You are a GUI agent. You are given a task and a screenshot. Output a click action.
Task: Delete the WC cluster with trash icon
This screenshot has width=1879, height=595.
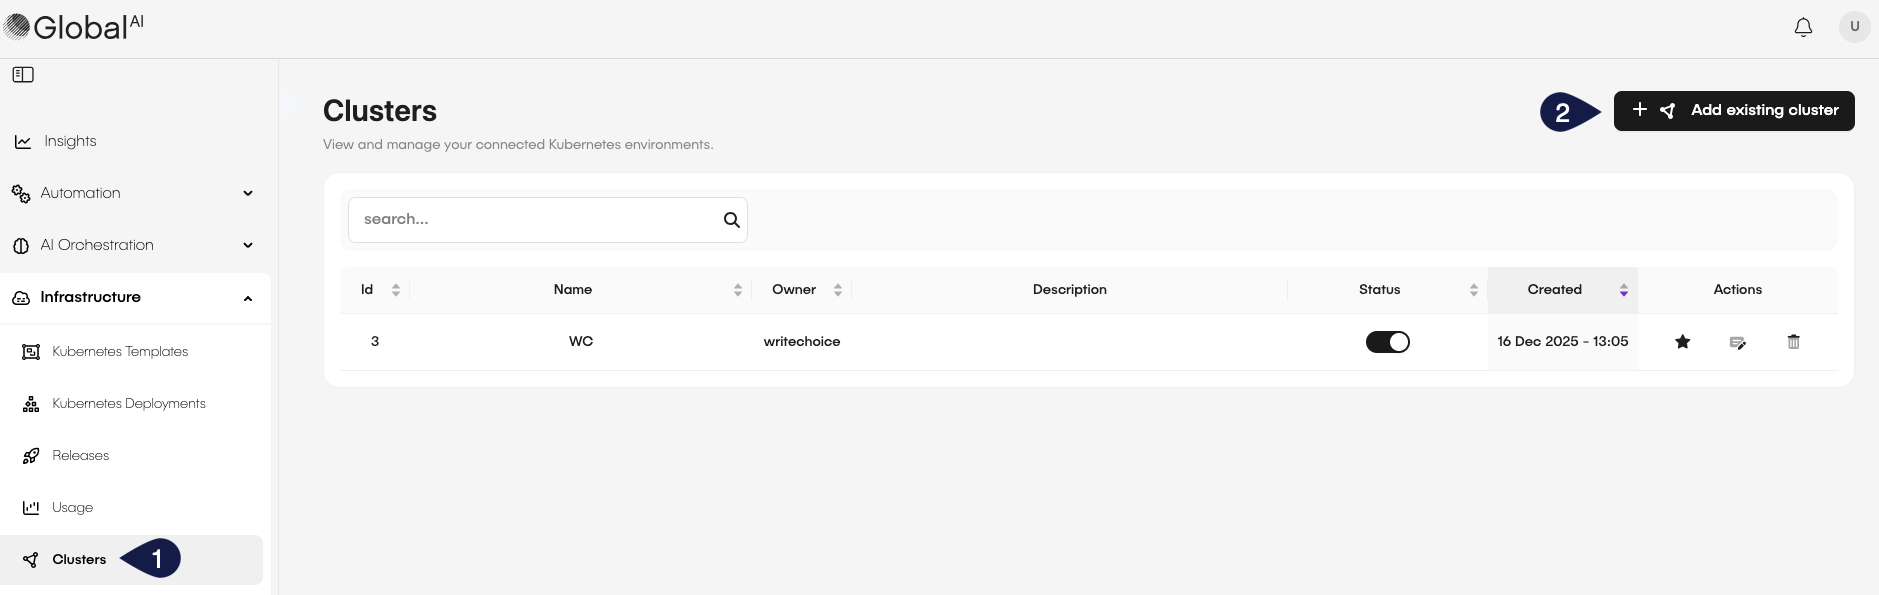pyautogui.click(x=1794, y=342)
